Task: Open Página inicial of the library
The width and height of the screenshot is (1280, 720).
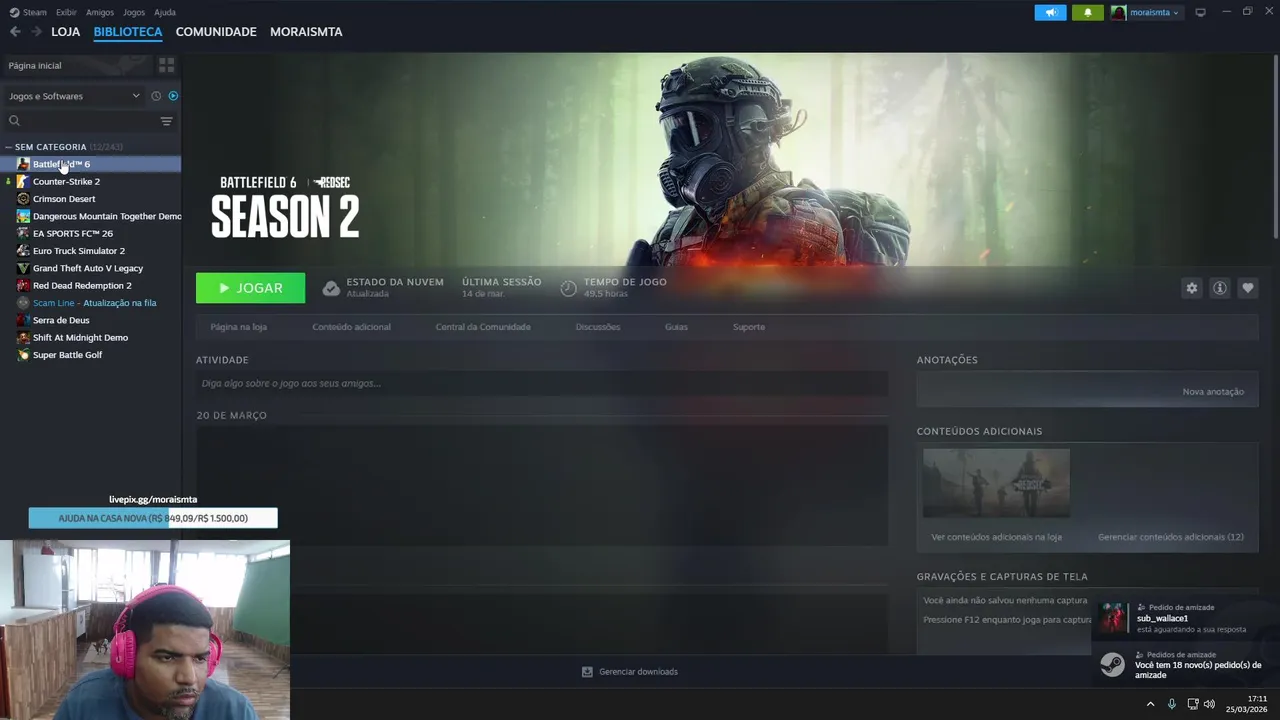Action: (78, 65)
